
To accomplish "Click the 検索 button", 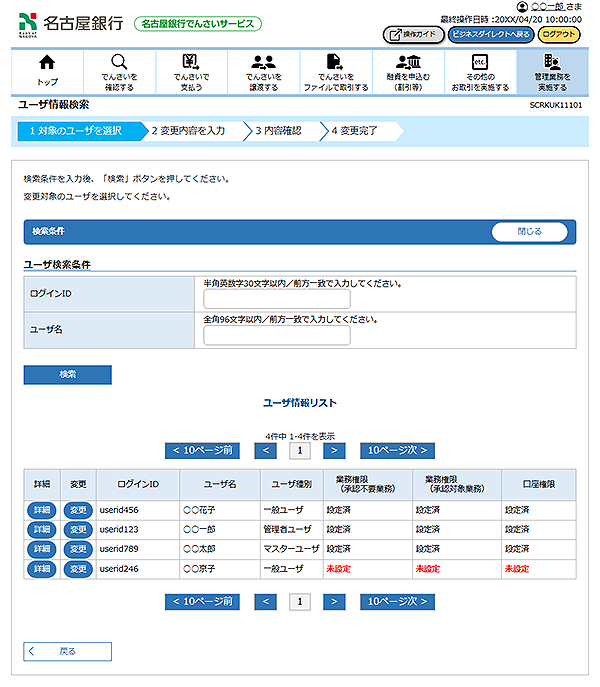I will (x=67, y=375).
